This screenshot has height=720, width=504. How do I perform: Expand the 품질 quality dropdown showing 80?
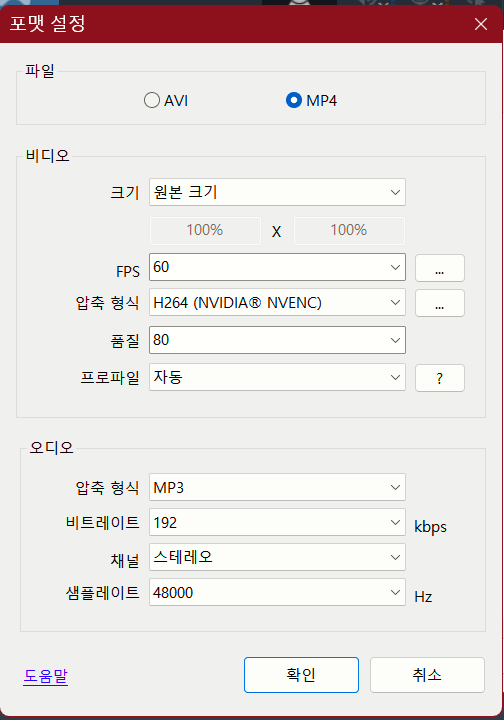pos(277,340)
